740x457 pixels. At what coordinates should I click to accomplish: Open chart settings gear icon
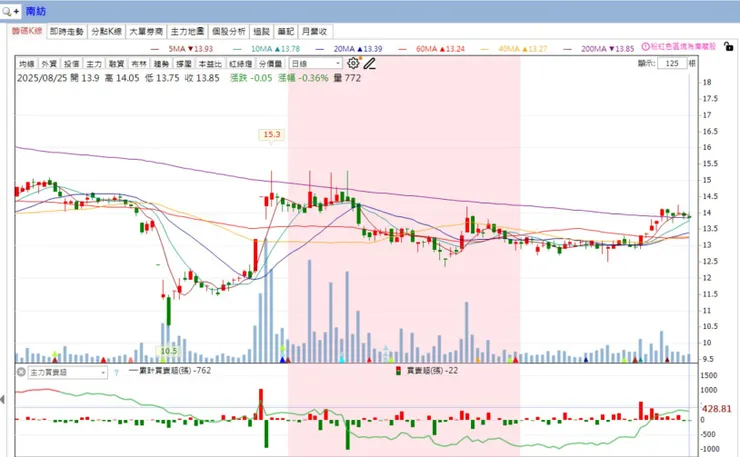click(x=353, y=63)
